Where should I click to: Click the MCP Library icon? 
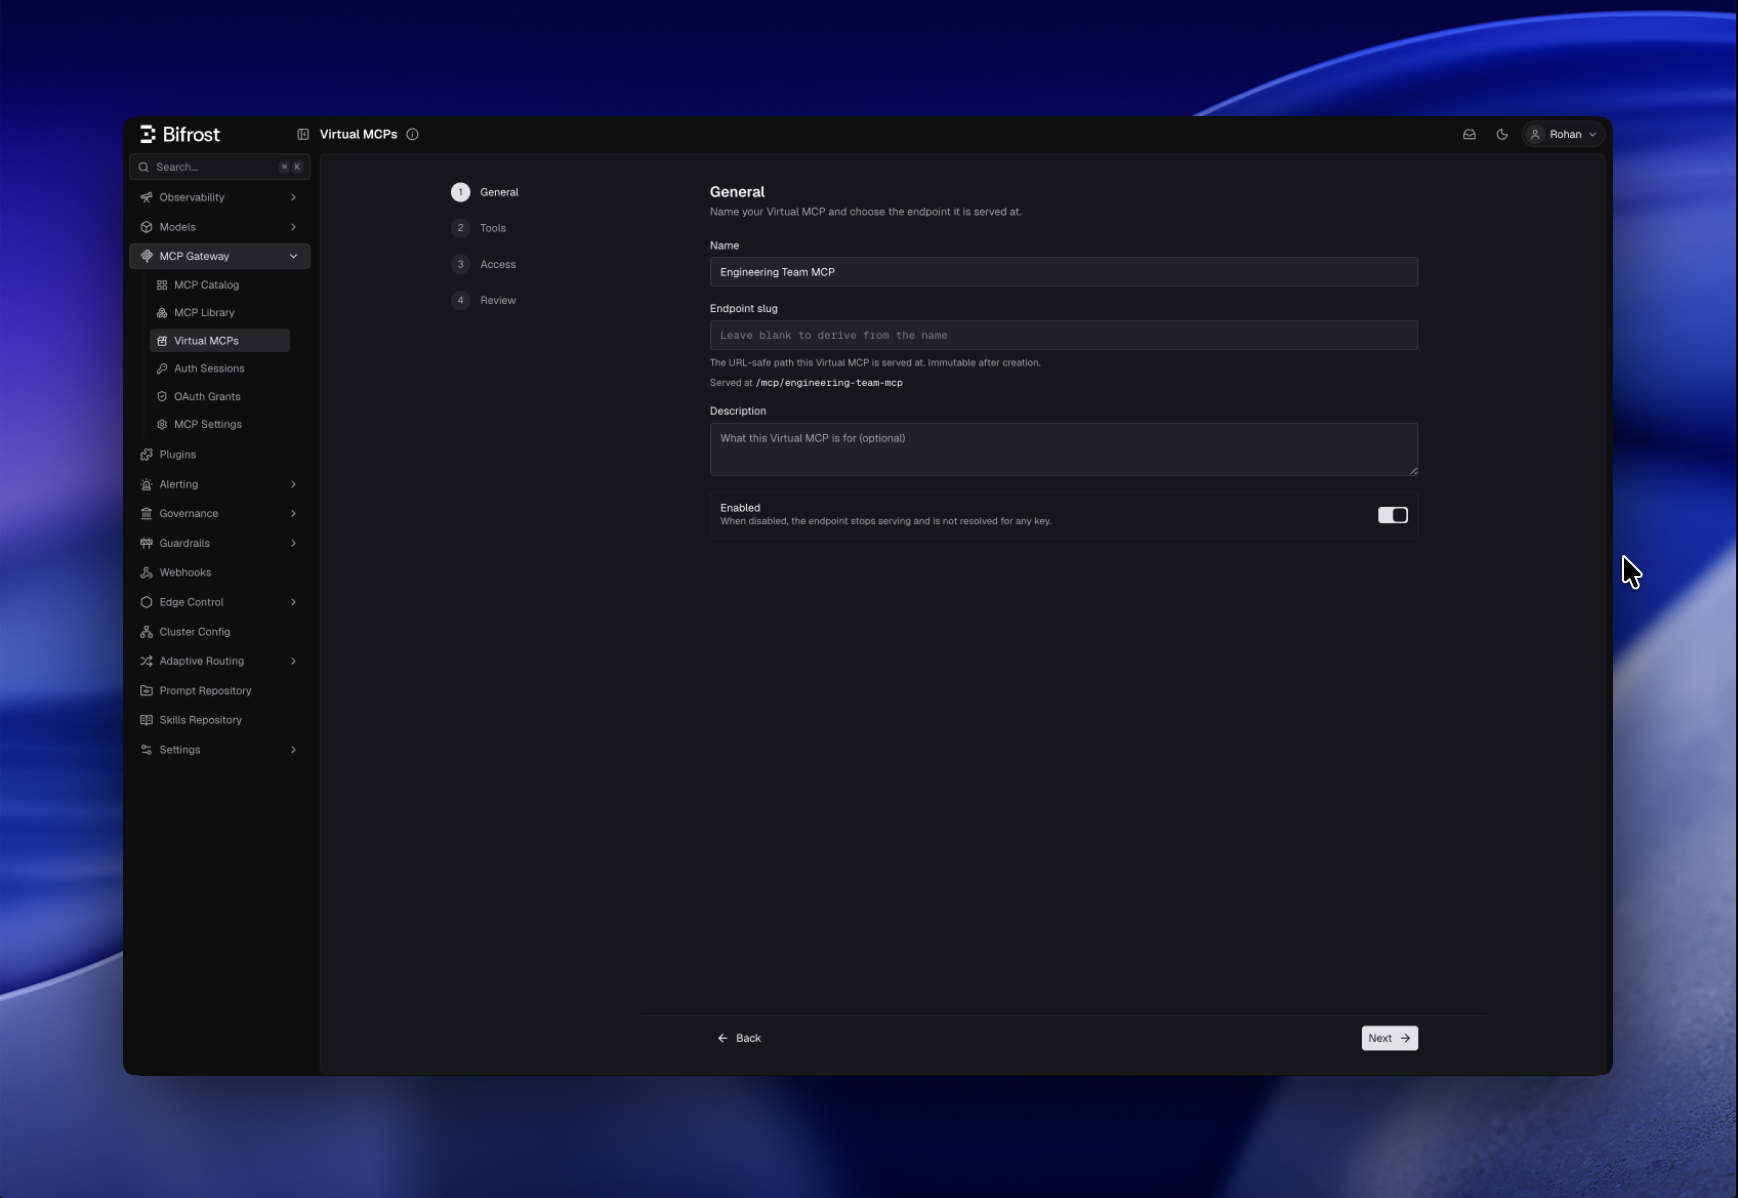[x=162, y=313]
